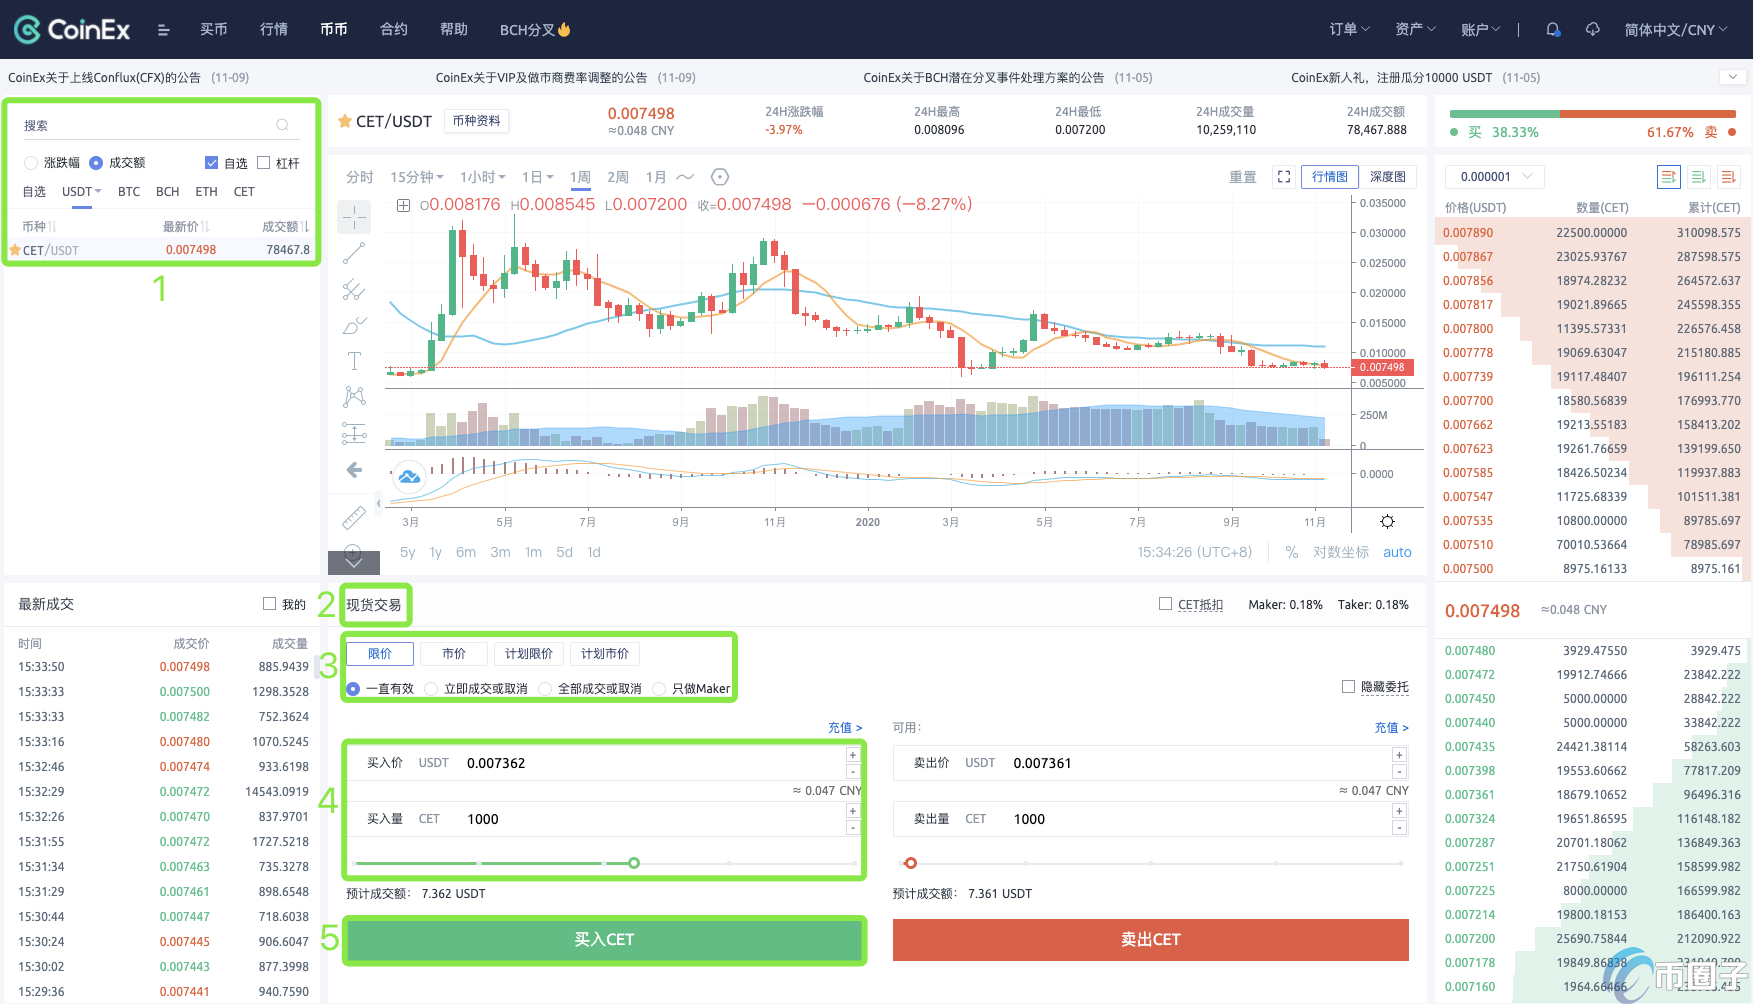This screenshot has width=1753, height=1004.
Task: Open the app download cloud icon
Action: [1593, 30]
